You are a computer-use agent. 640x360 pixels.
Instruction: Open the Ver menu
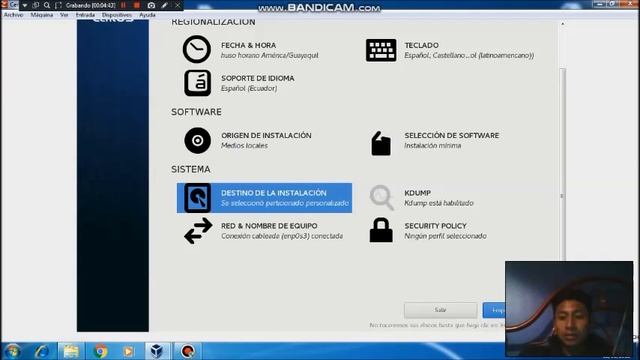[64, 15]
